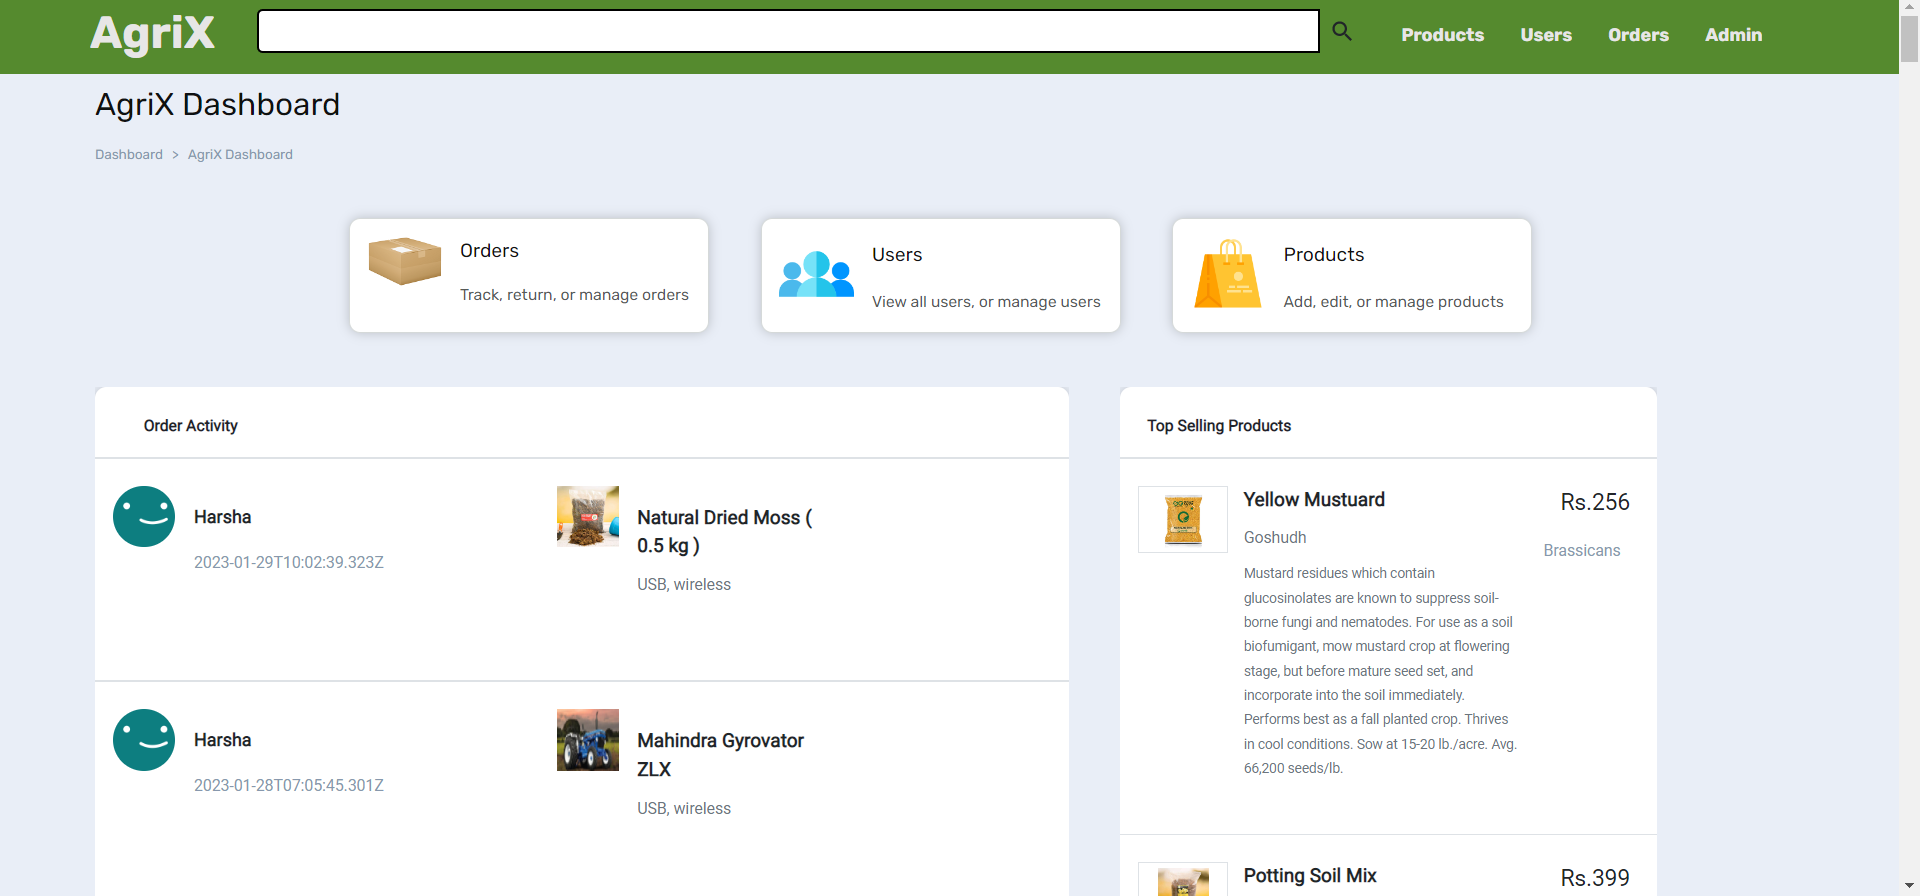Viewport: 1920px width, 896px height.
Task: Click the Orders cardboard box icon
Action: 405,261
